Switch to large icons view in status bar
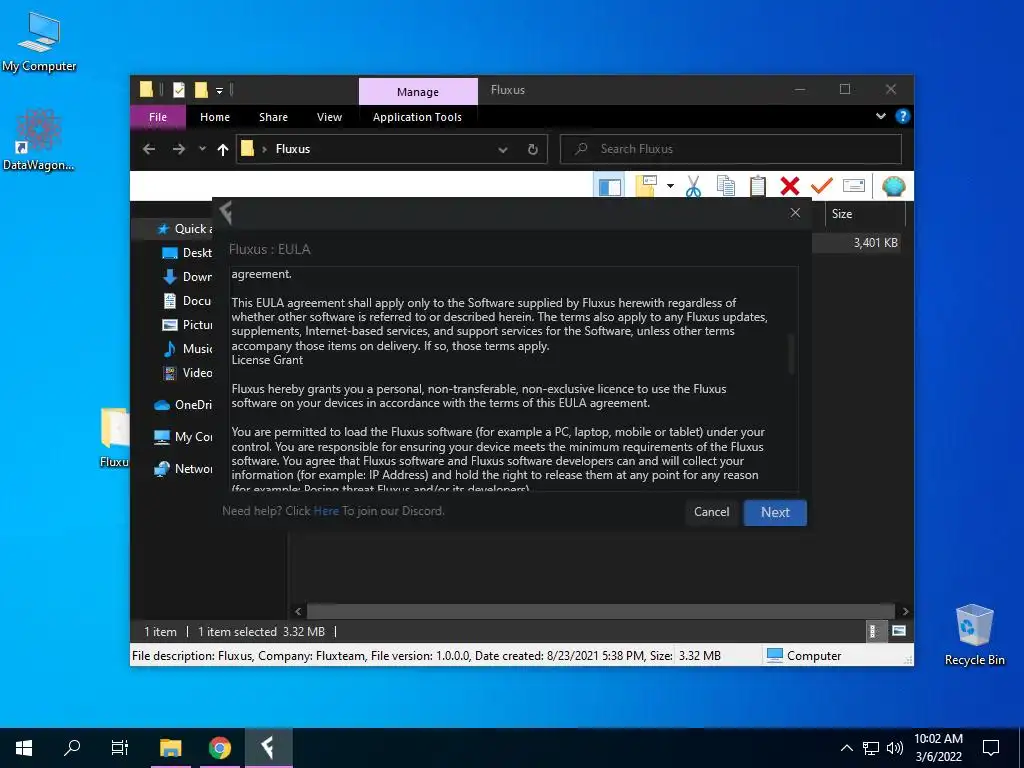Screen dimensions: 1024x768 899,631
